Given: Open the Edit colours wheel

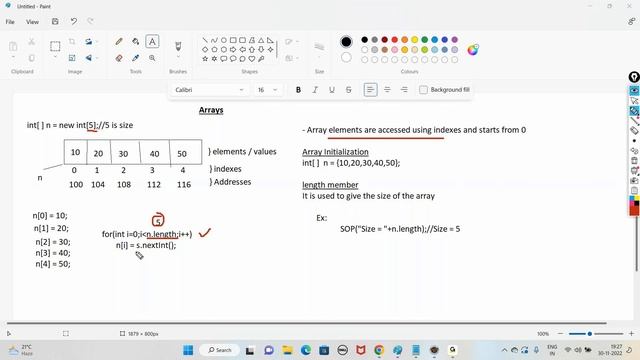Looking at the screenshot, I should (x=473, y=49).
